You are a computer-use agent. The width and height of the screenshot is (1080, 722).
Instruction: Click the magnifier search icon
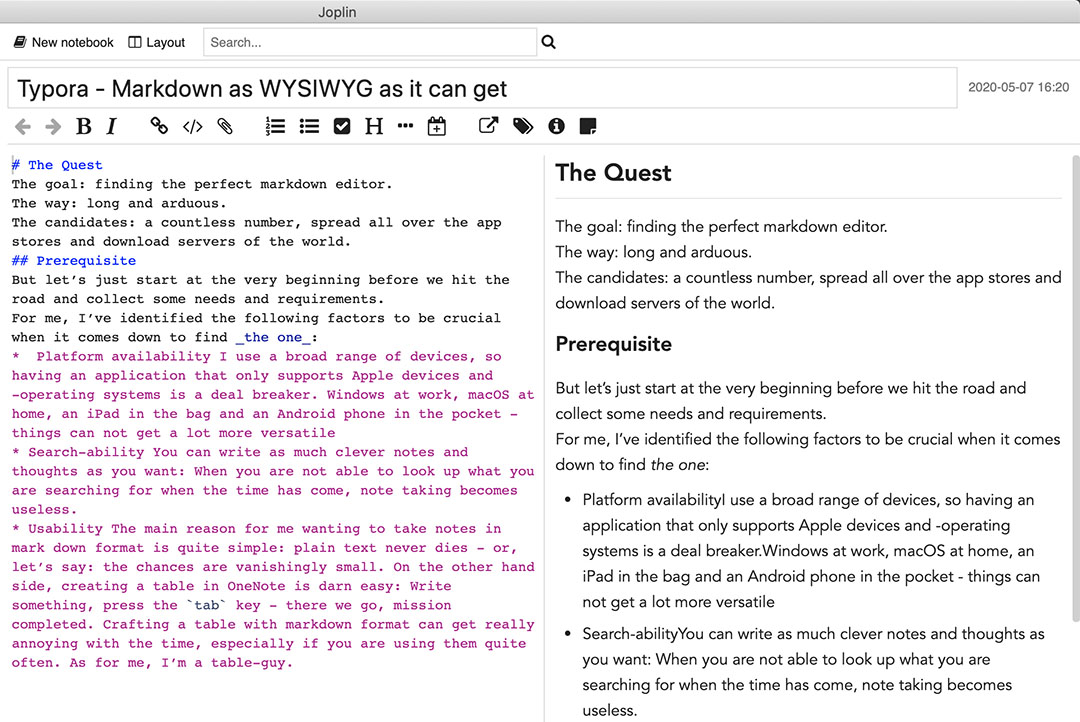coord(548,42)
